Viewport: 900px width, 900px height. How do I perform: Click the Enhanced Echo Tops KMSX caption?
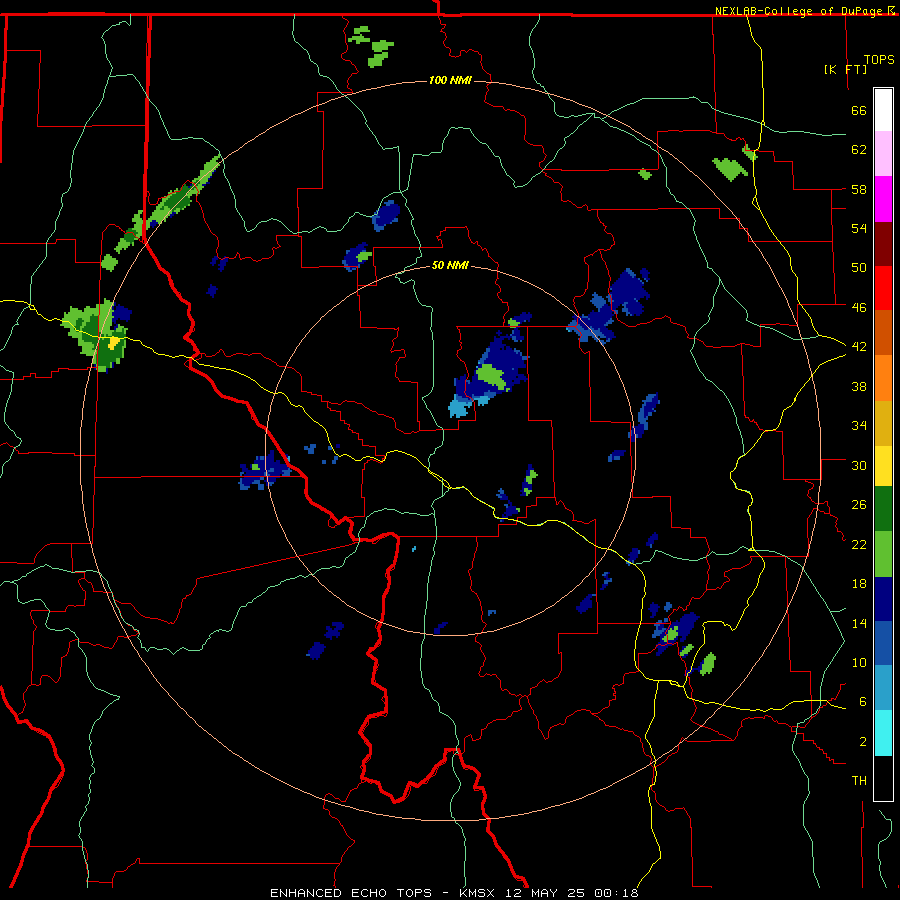tap(454, 893)
